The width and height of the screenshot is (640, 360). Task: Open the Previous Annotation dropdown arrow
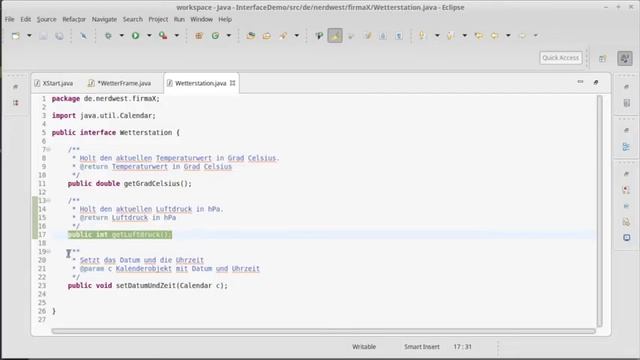click(x=464, y=36)
